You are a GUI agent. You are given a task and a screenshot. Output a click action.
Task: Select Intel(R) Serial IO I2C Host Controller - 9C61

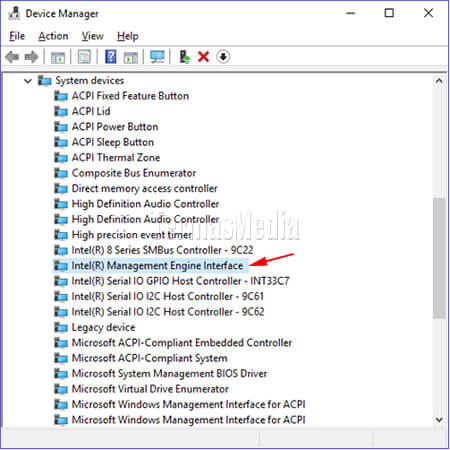(168, 296)
